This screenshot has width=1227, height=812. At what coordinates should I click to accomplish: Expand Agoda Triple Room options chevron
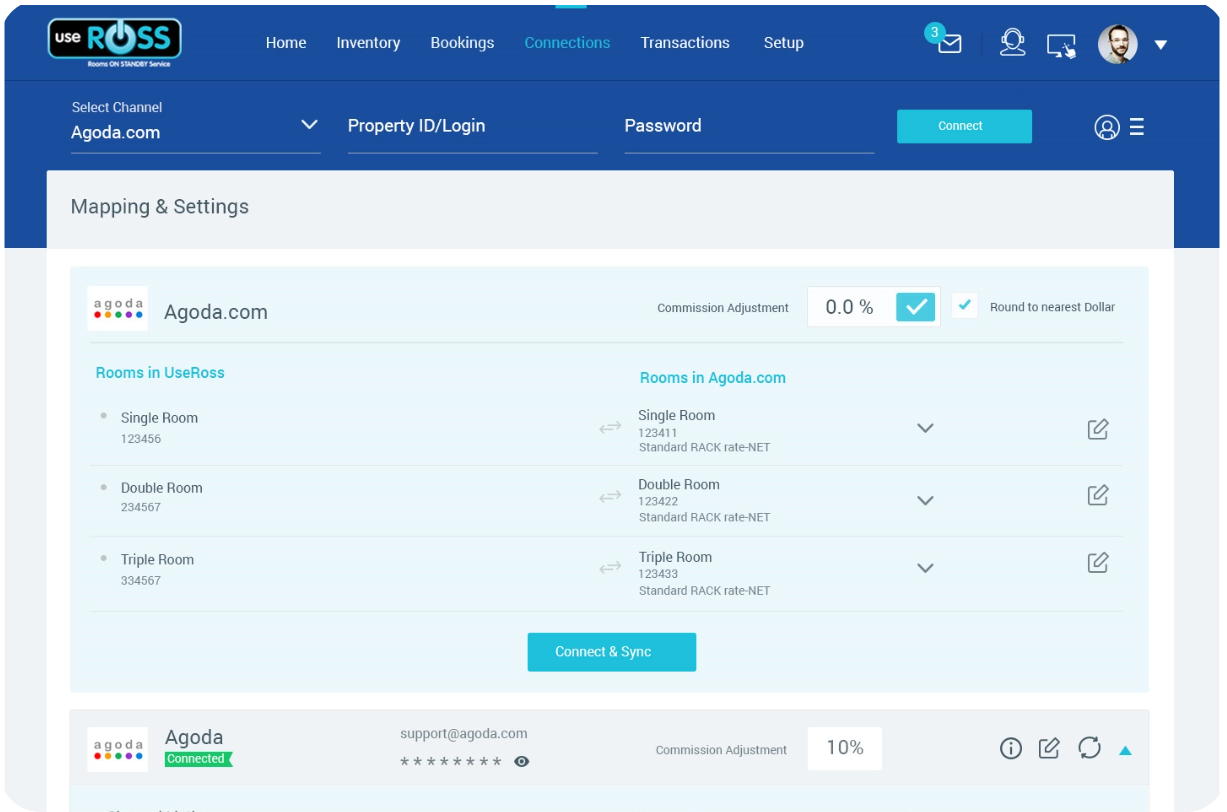click(925, 568)
